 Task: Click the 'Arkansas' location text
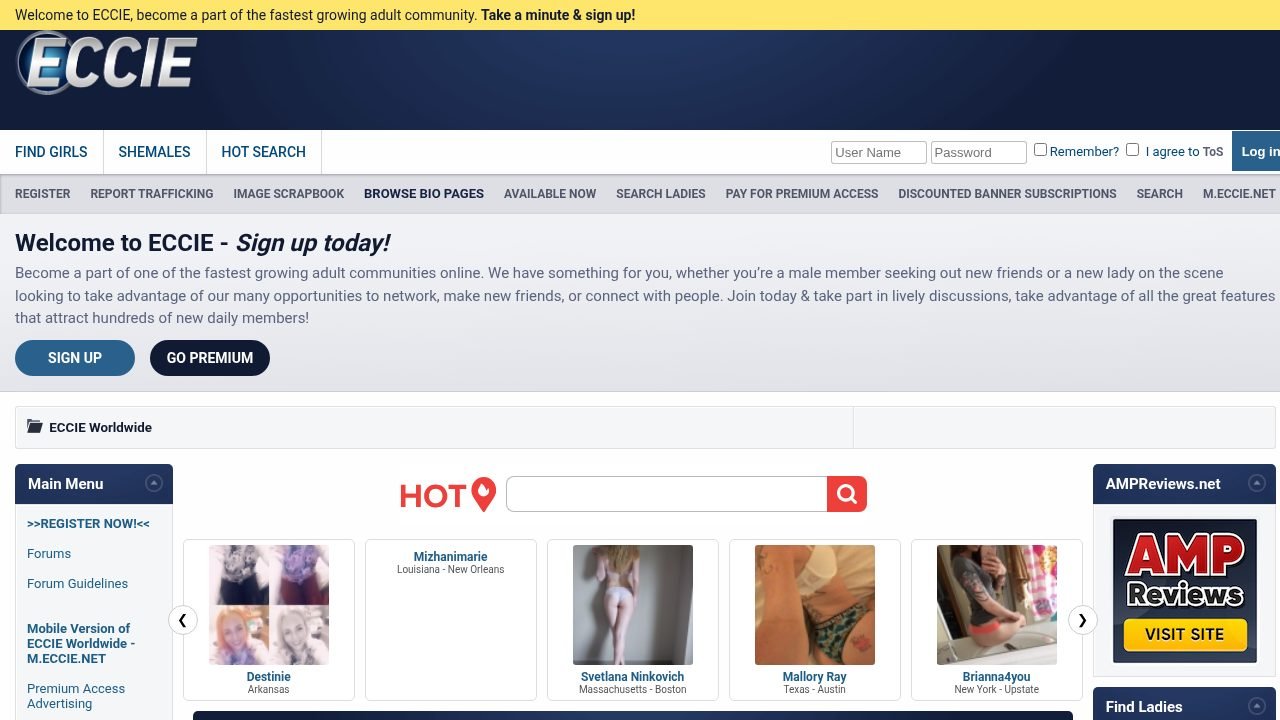tap(269, 690)
